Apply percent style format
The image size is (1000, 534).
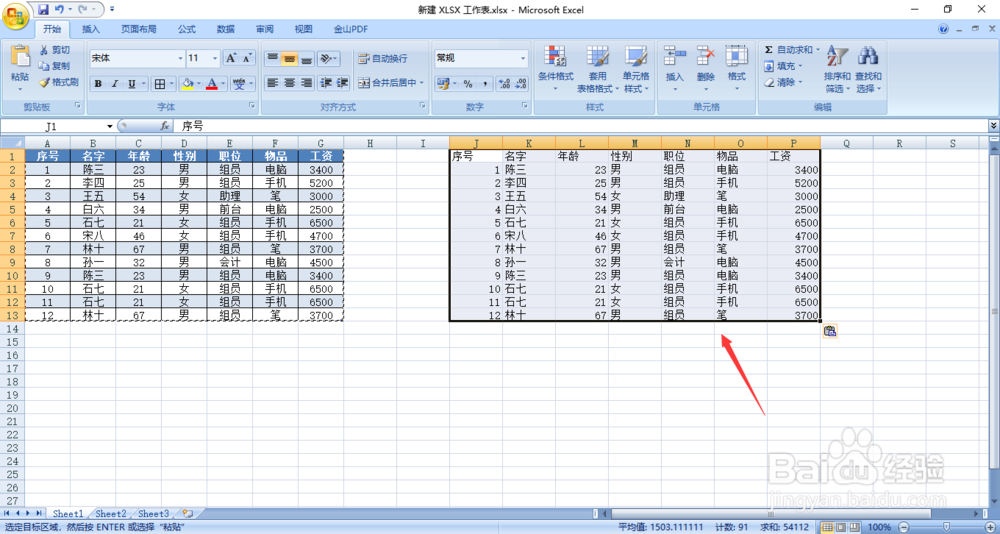click(467, 84)
